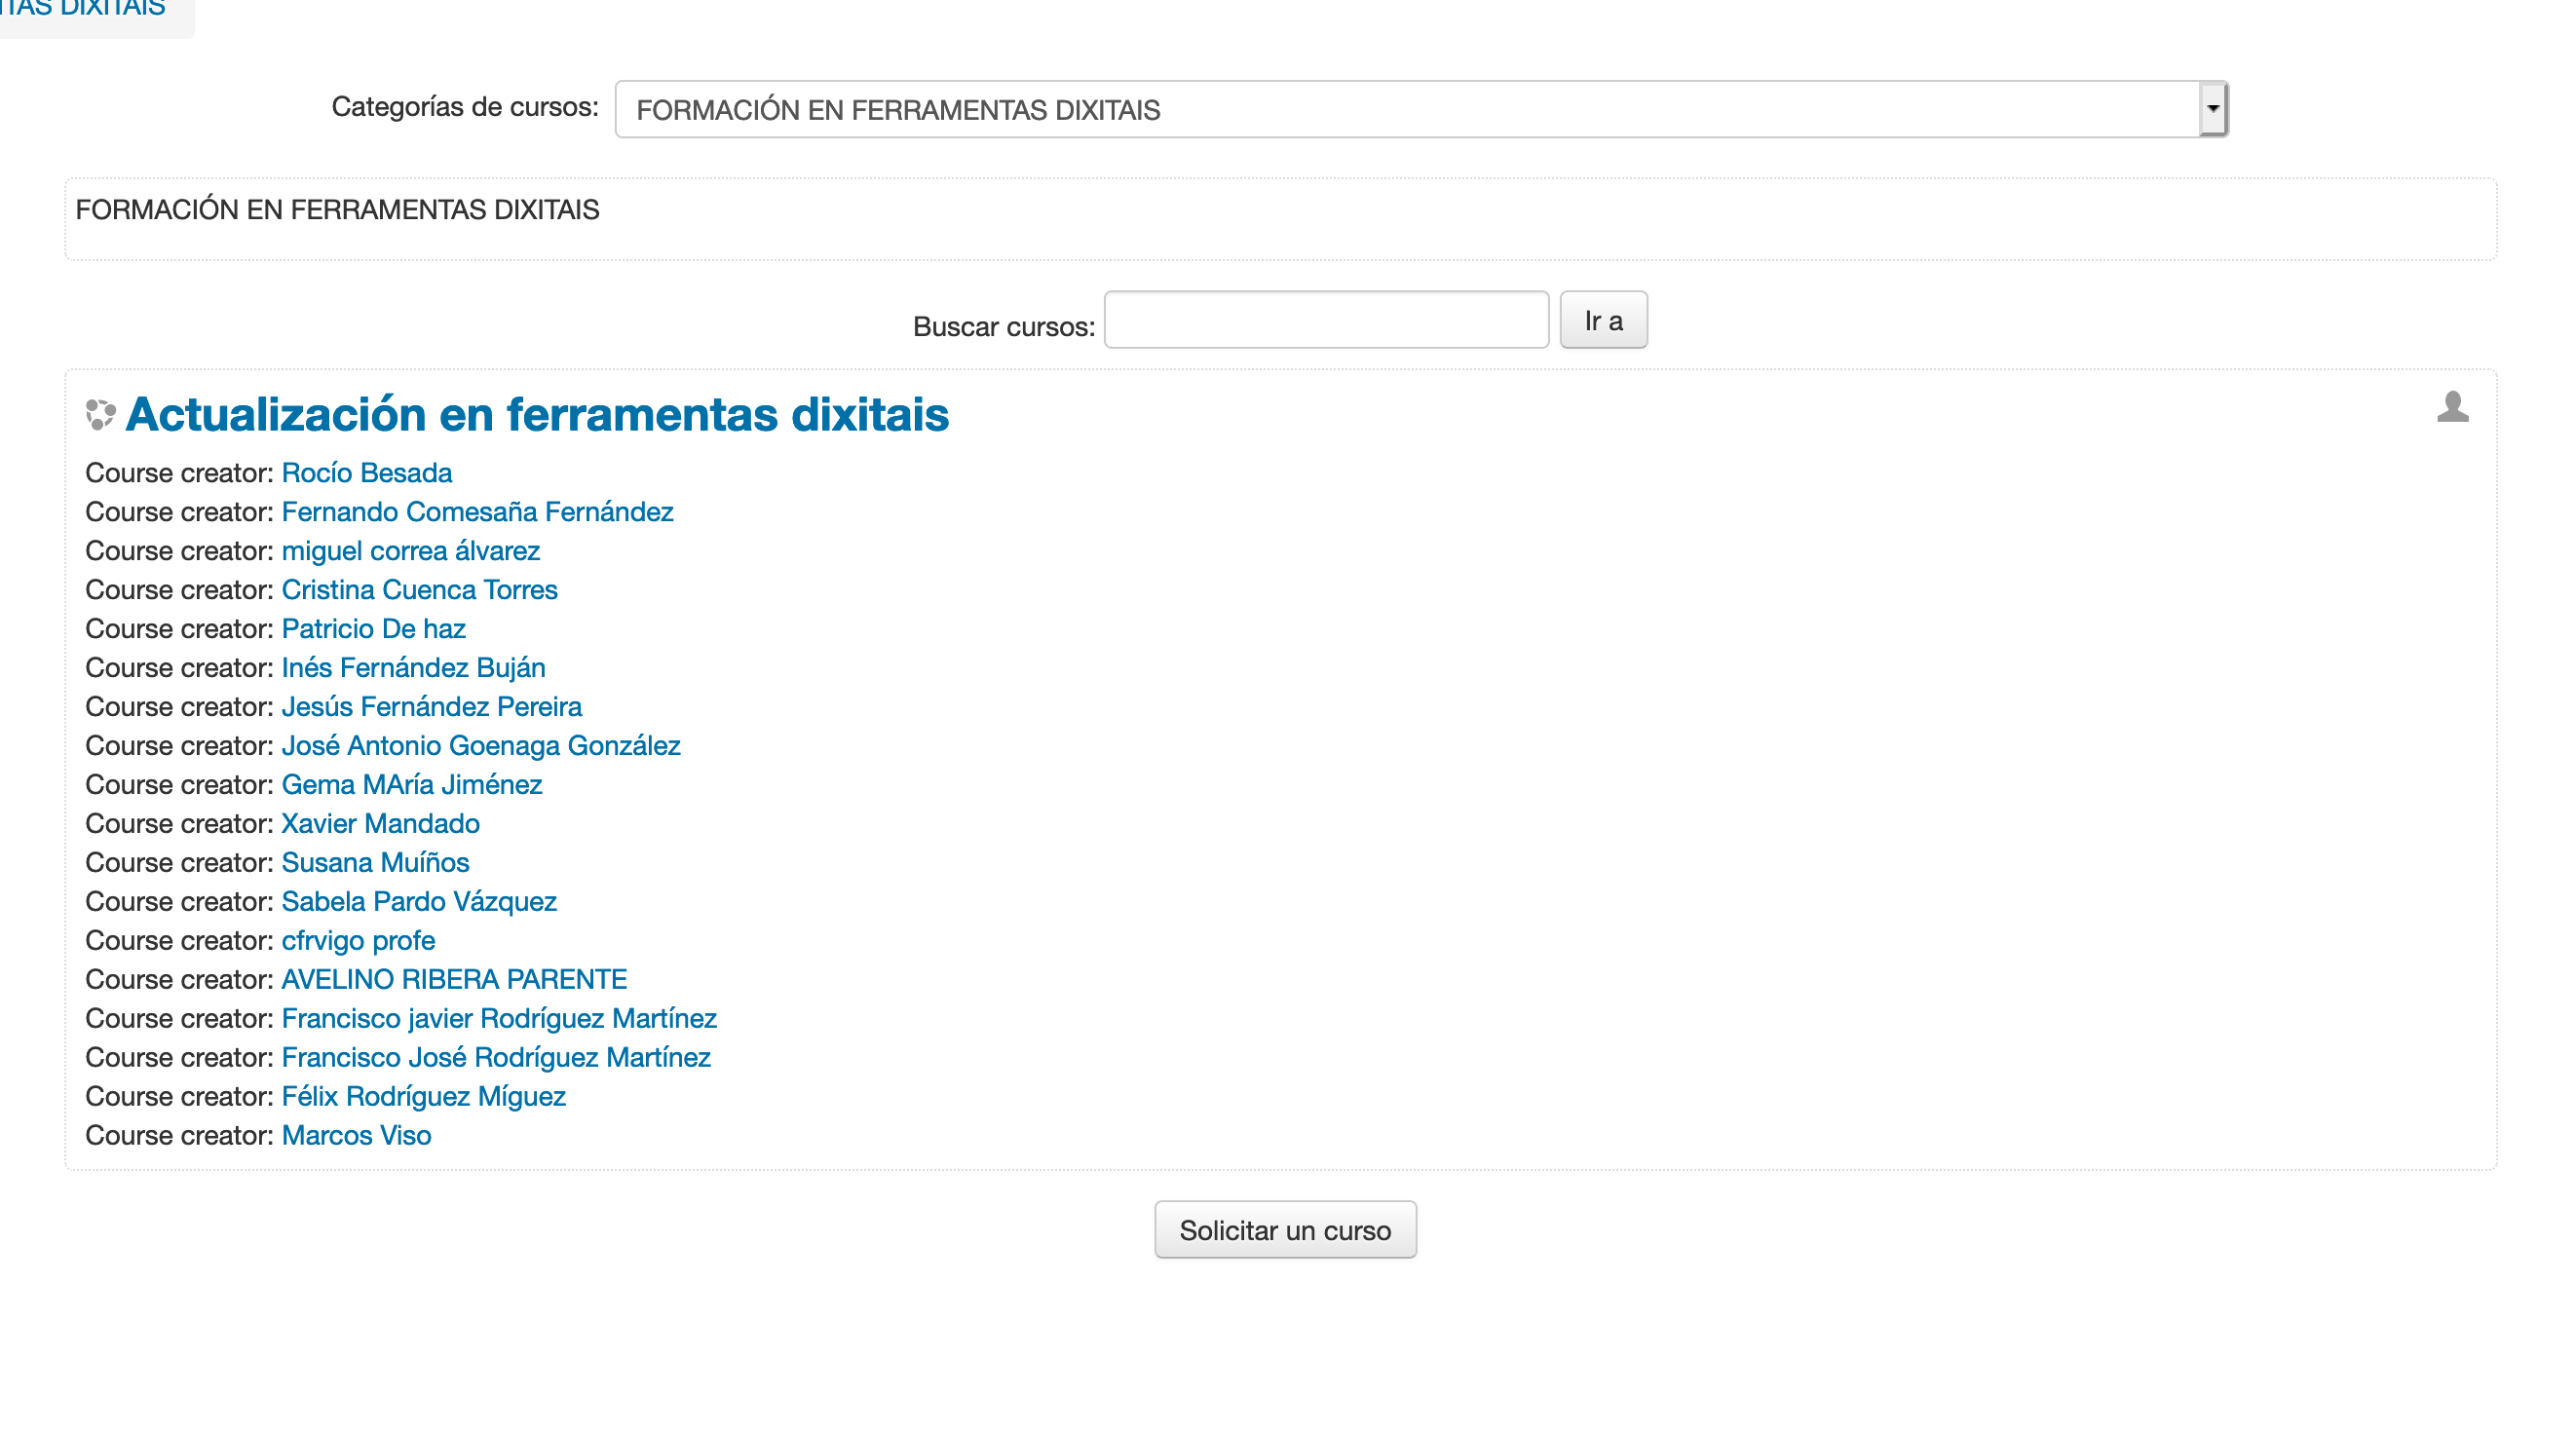Viewport: 2576px width, 1434px height.
Task: Click the Xavier Mandado link
Action: coord(380,823)
